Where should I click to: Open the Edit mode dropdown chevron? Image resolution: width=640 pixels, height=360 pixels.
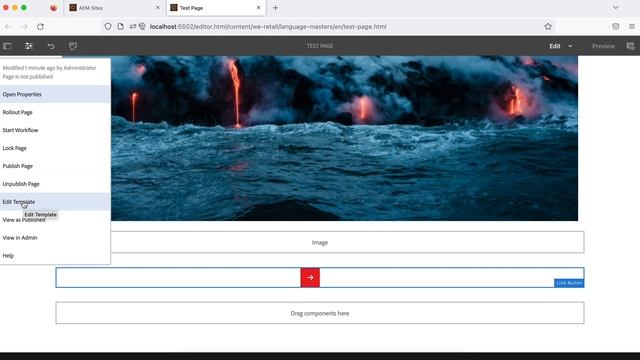pos(570,46)
